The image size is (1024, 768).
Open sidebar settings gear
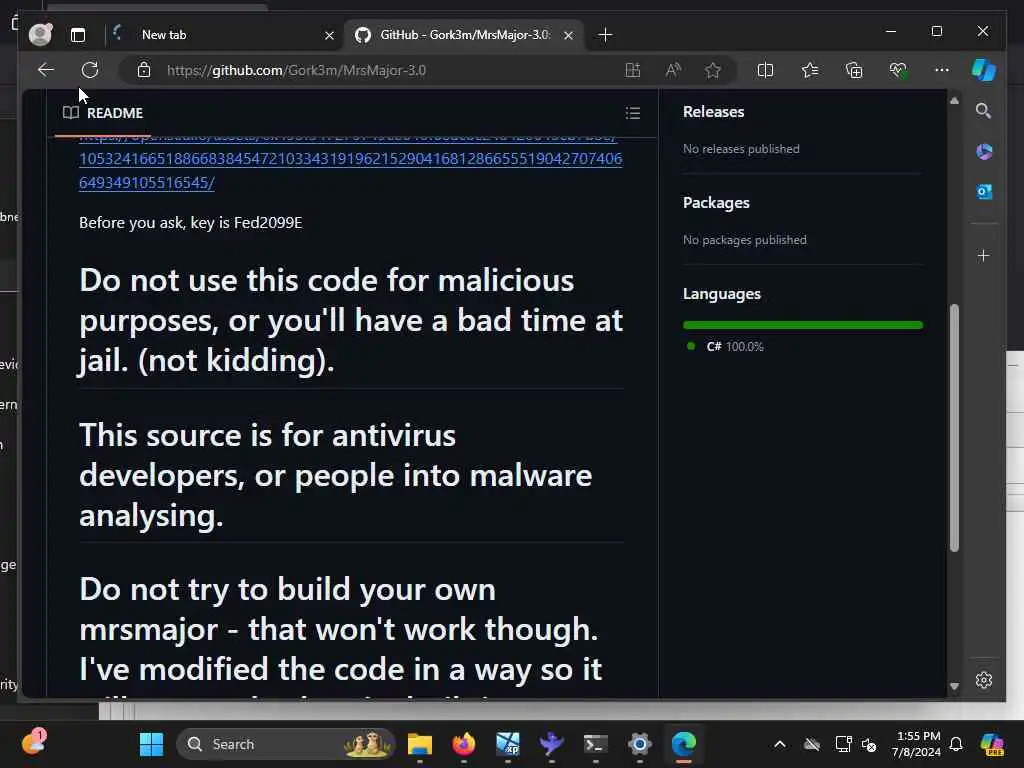pos(984,680)
